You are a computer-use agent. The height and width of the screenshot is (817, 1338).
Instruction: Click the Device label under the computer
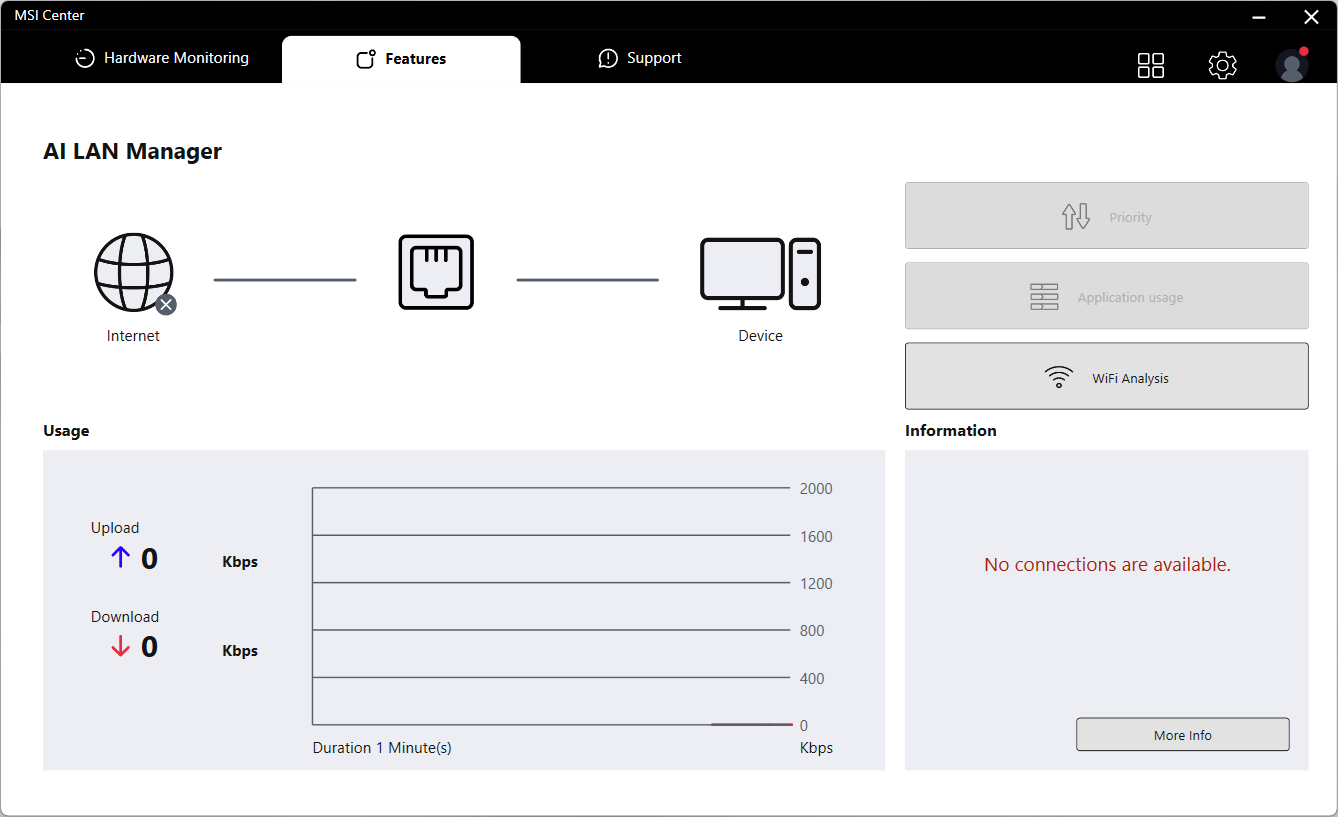click(760, 336)
